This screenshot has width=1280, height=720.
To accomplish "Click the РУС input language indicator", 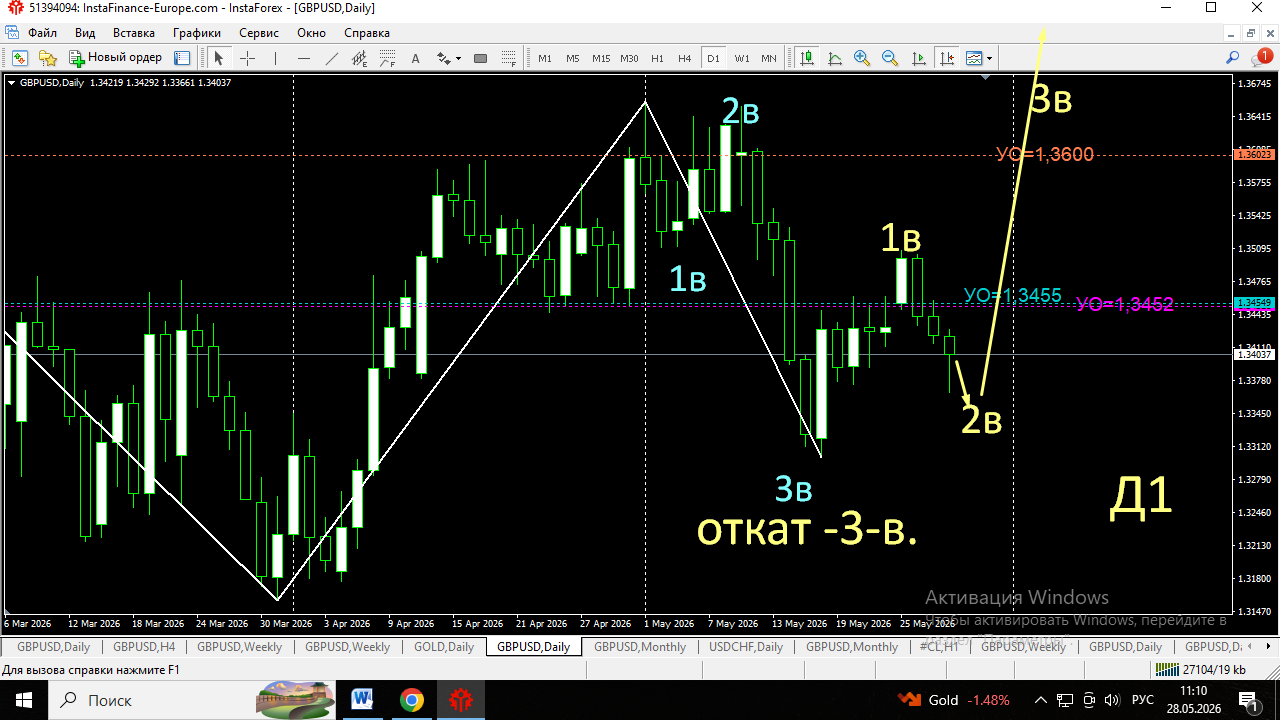I will pos(1143,700).
